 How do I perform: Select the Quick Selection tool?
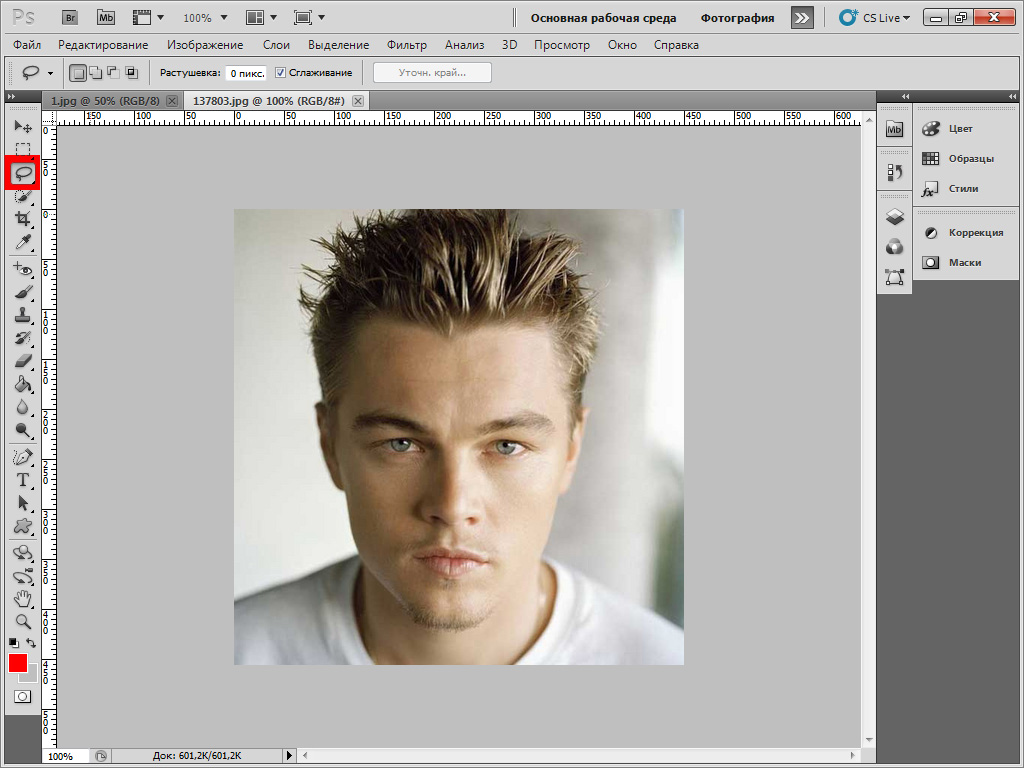tap(23, 196)
